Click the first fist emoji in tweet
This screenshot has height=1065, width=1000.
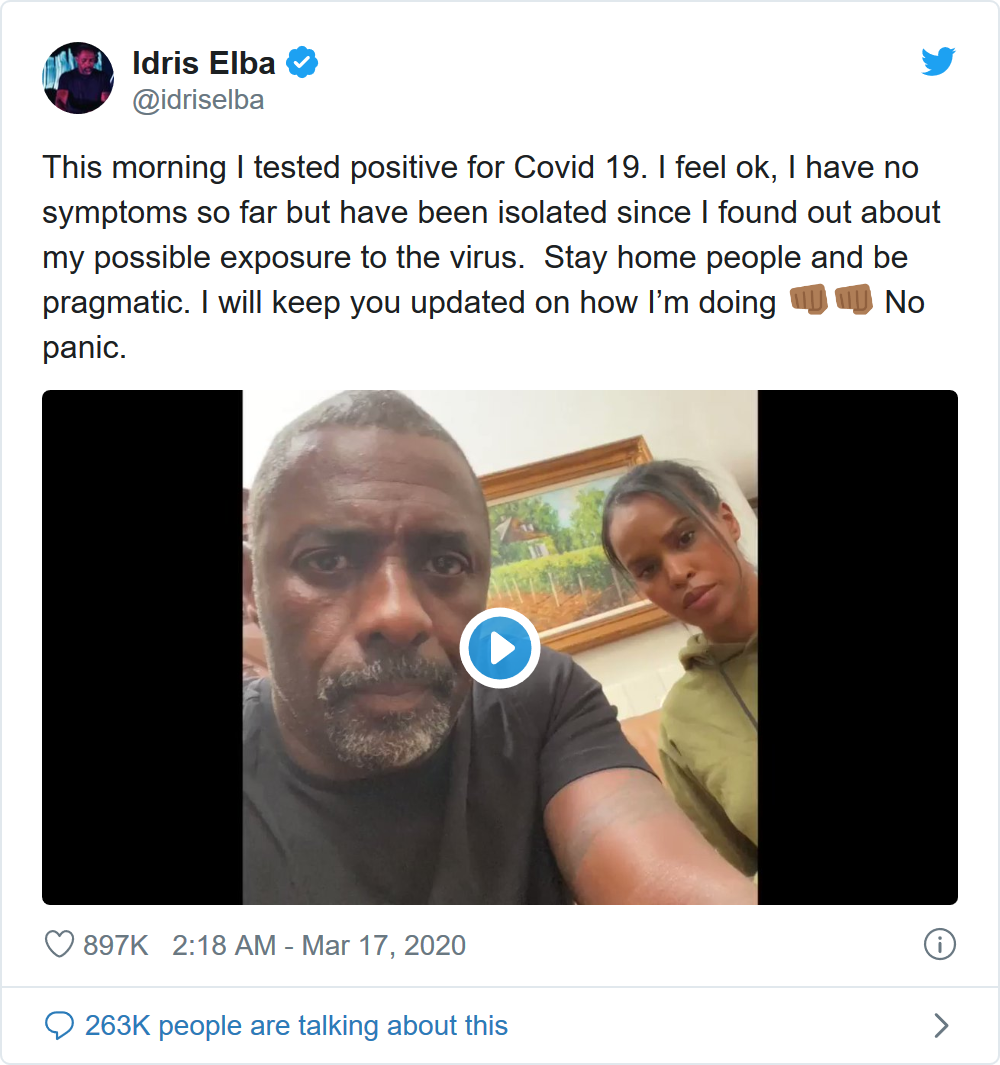click(809, 301)
